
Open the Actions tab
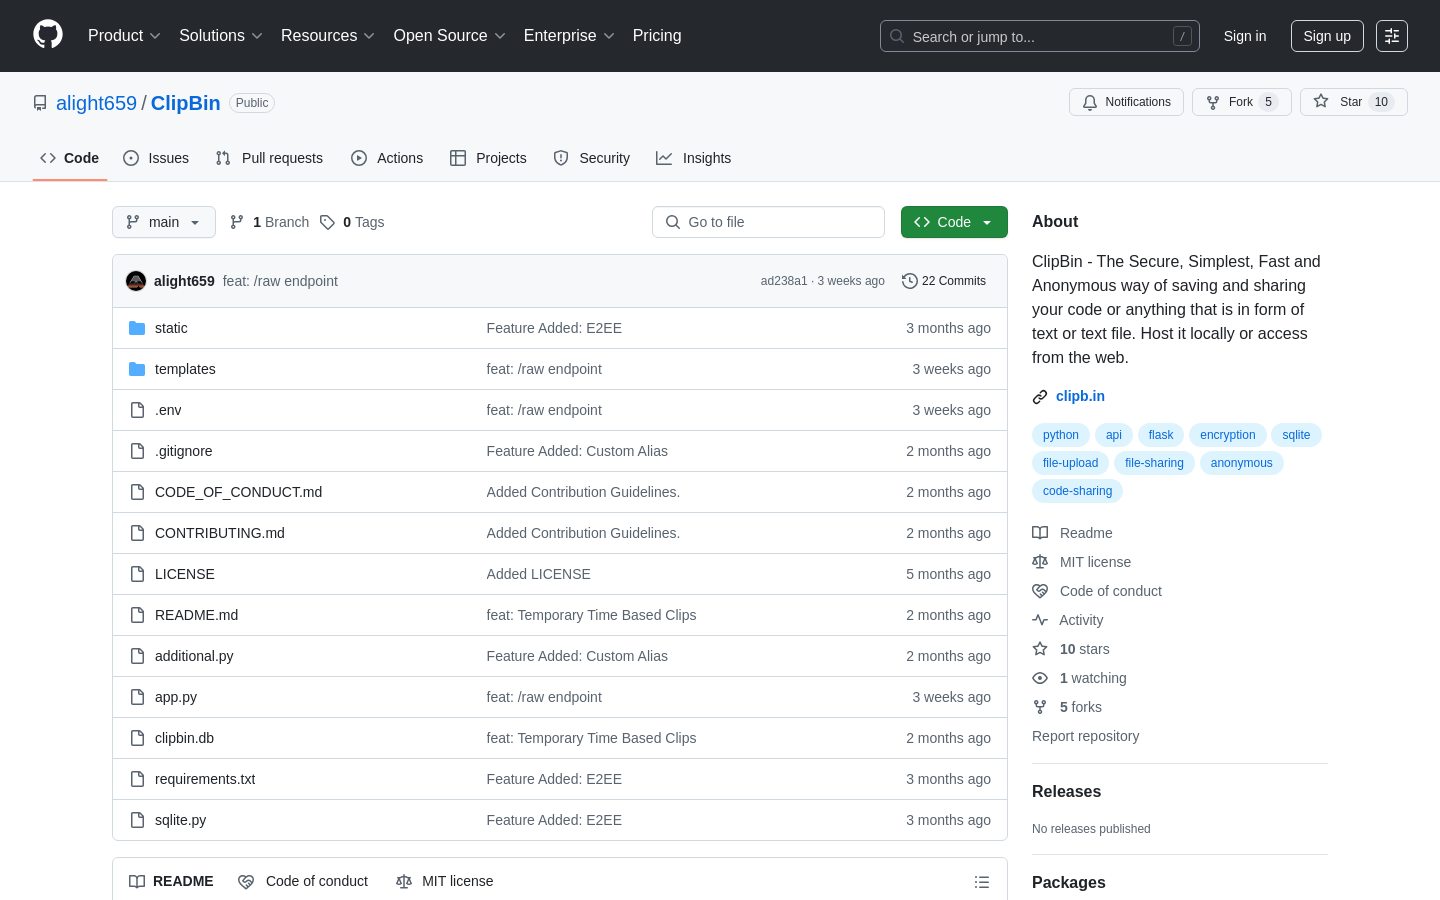point(387,158)
